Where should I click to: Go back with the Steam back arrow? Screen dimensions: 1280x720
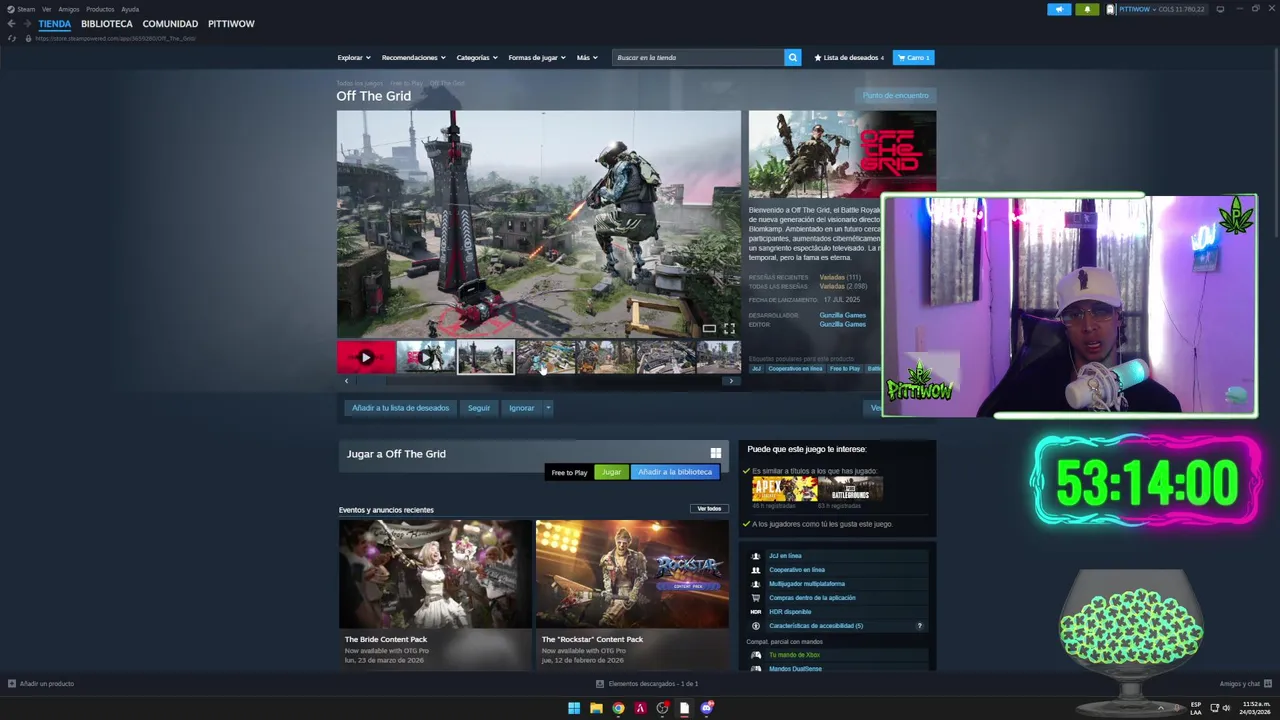(x=11, y=24)
